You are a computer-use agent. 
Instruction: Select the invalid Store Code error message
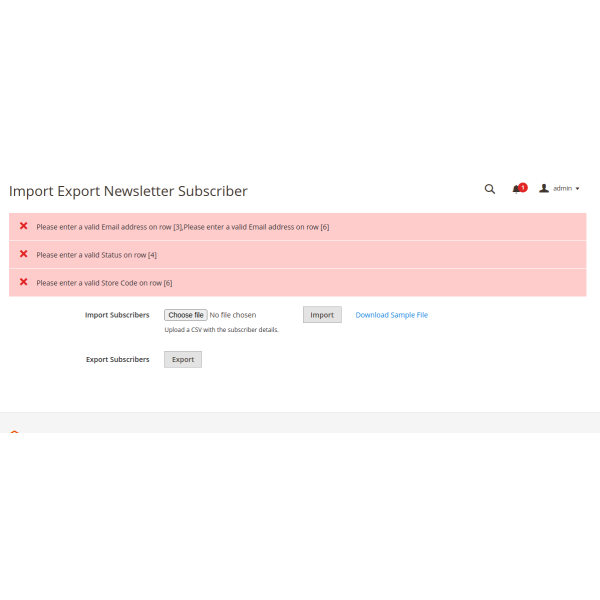[104, 283]
